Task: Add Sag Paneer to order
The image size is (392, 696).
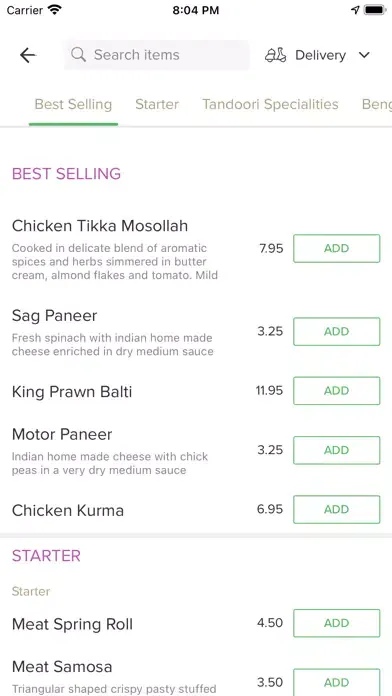Action: (337, 332)
